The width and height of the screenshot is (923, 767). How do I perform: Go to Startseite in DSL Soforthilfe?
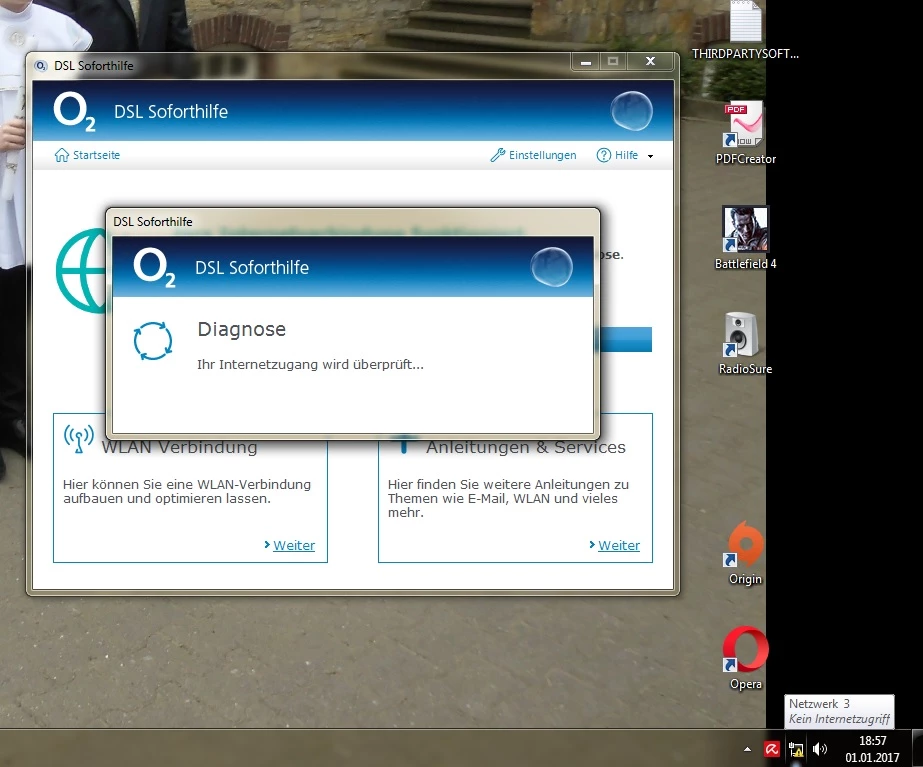(87, 155)
